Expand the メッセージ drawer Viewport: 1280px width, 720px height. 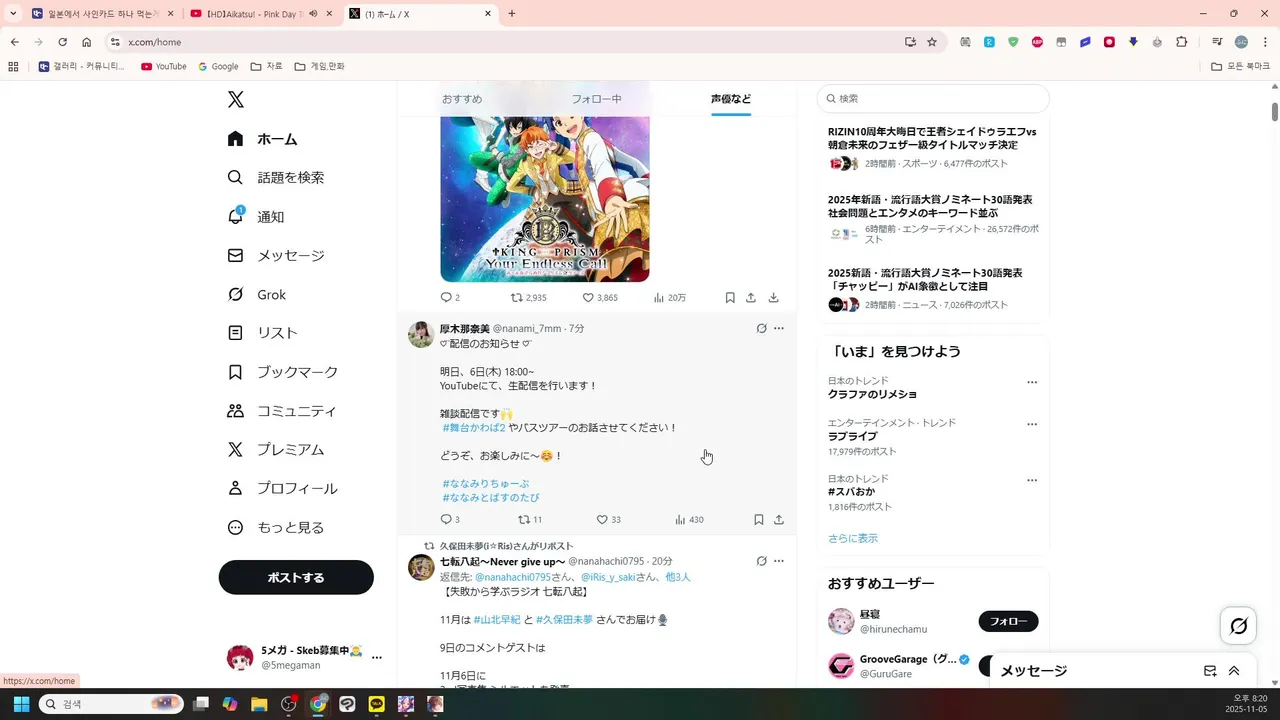click(x=1234, y=671)
